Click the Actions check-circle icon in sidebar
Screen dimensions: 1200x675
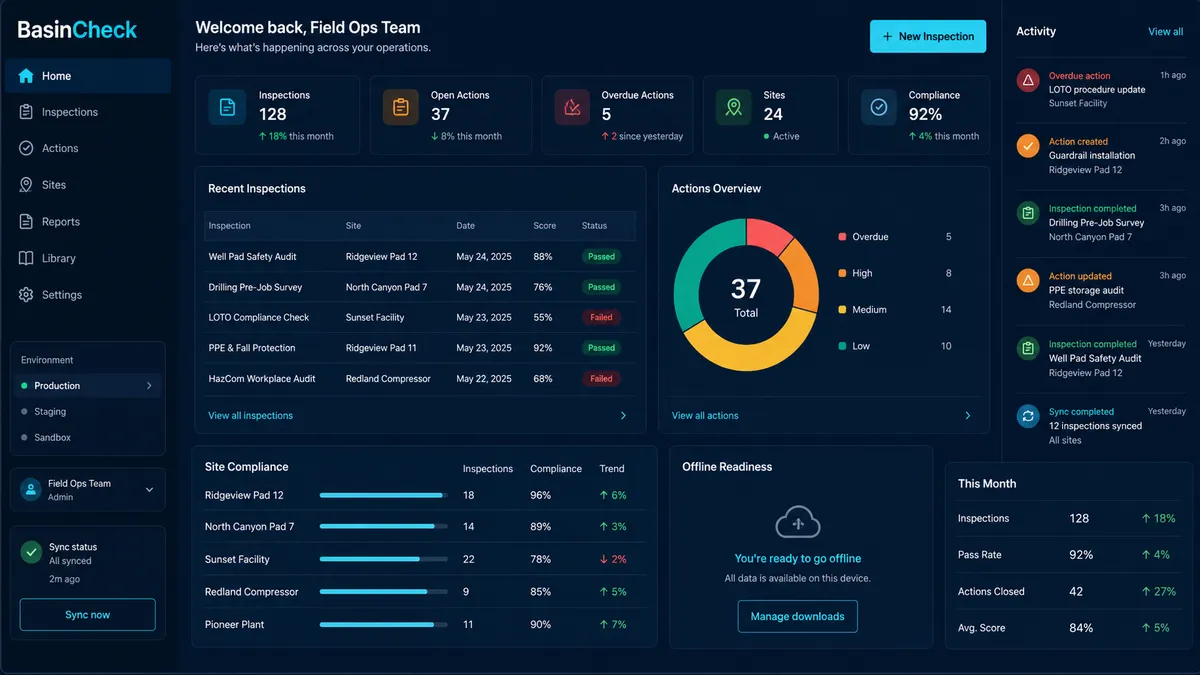coord(26,148)
